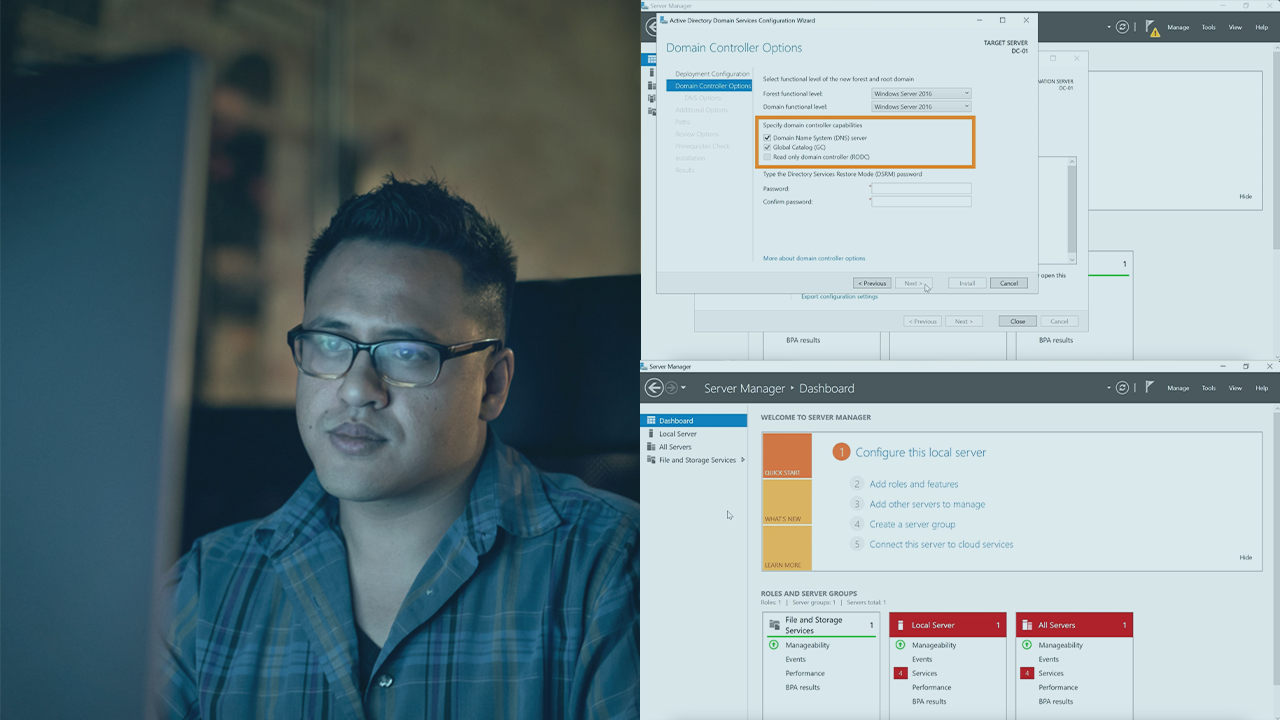Click red Services alert badge in Local Server tile
This screenshot has height=720, width=1280.
899,673
